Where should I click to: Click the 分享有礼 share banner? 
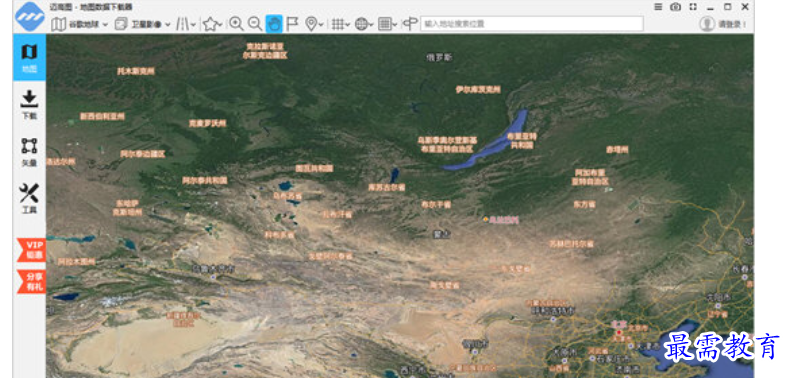32,281
